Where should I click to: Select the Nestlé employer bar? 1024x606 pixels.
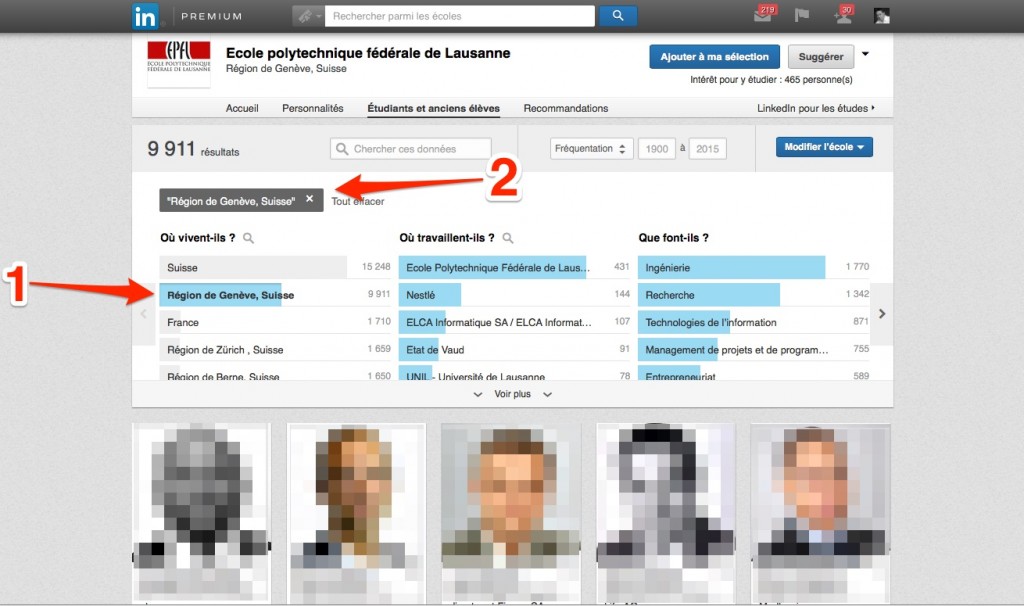515,295
